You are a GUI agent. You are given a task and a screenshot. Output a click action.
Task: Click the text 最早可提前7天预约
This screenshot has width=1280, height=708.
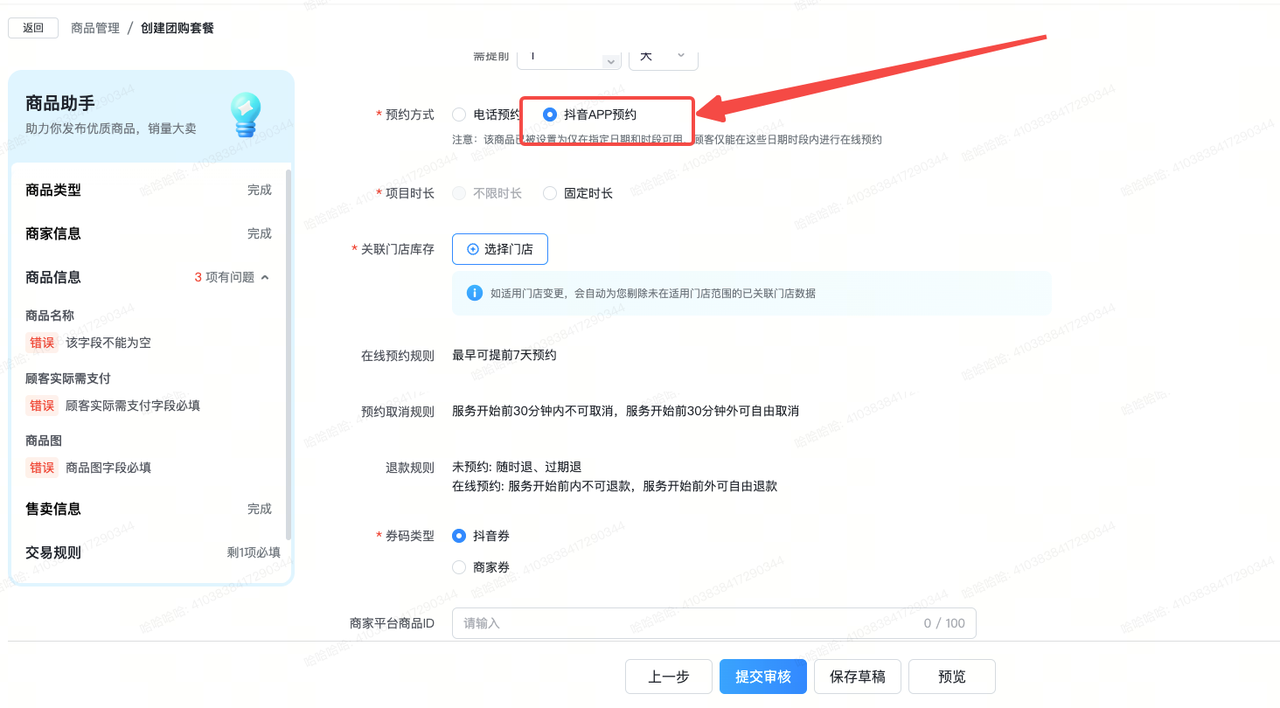coord(504,355)
